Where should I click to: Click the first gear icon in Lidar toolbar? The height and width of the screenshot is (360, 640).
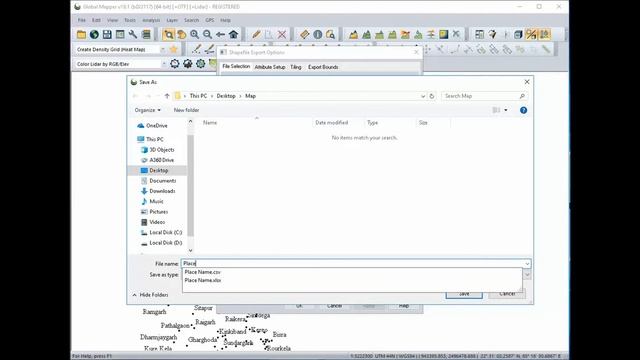(175, 64)
